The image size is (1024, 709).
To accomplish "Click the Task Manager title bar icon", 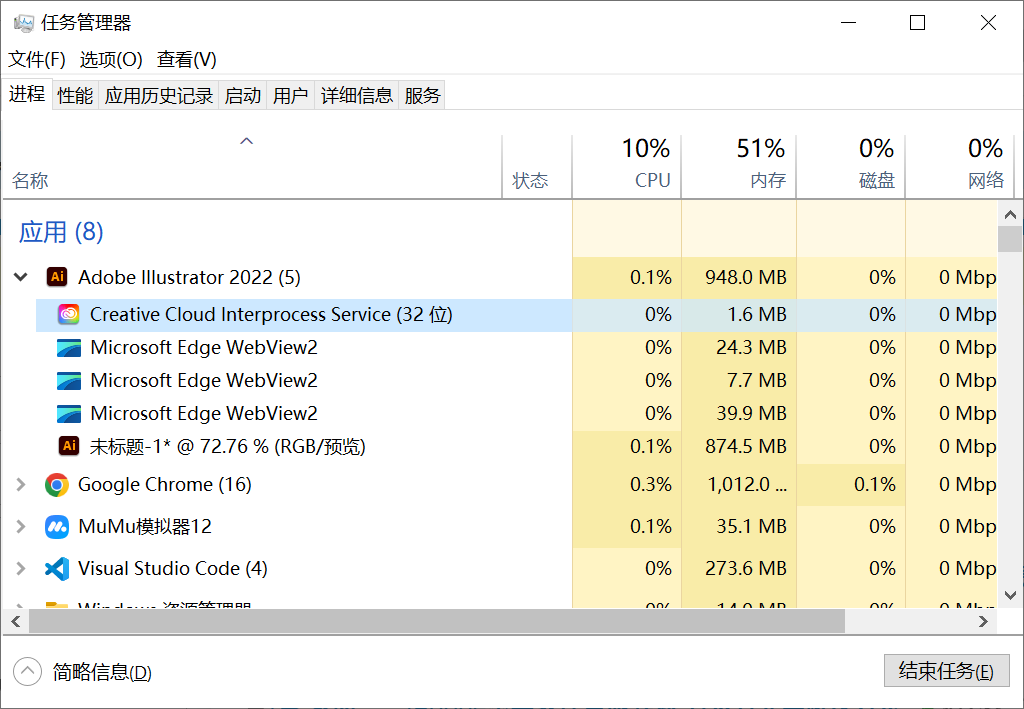I will click(x=24, y=23).
